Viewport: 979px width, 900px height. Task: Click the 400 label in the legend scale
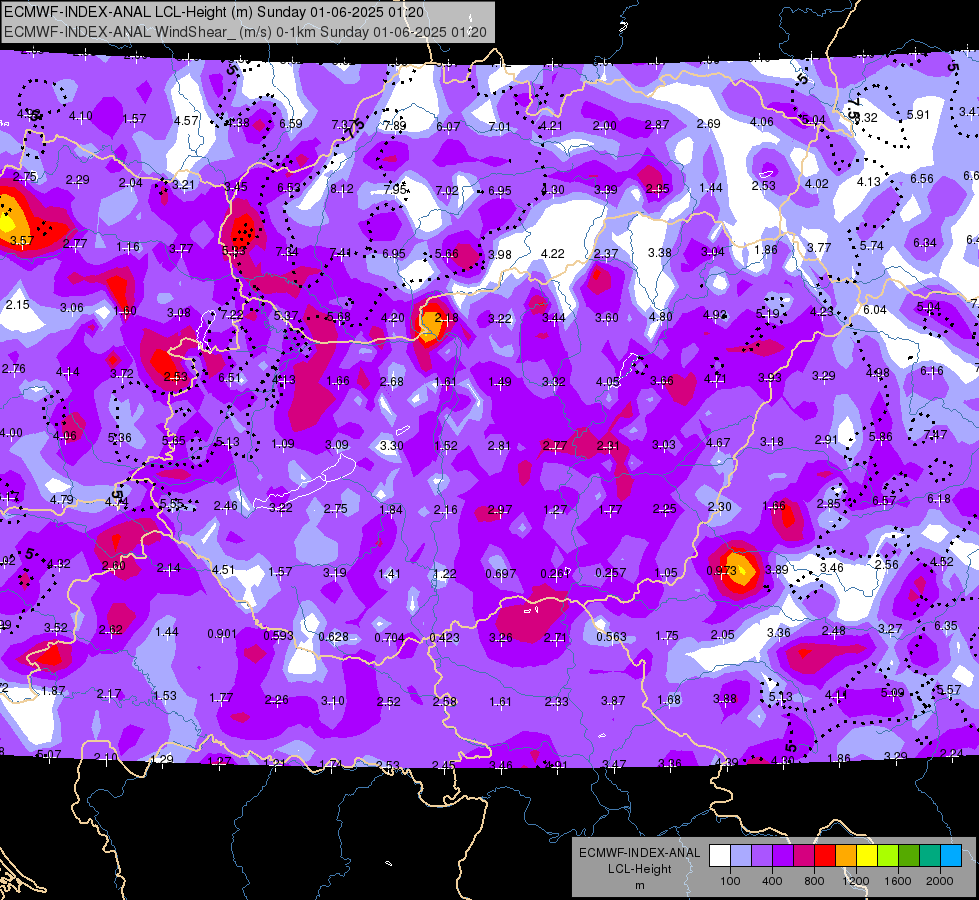tap(772, 881)
